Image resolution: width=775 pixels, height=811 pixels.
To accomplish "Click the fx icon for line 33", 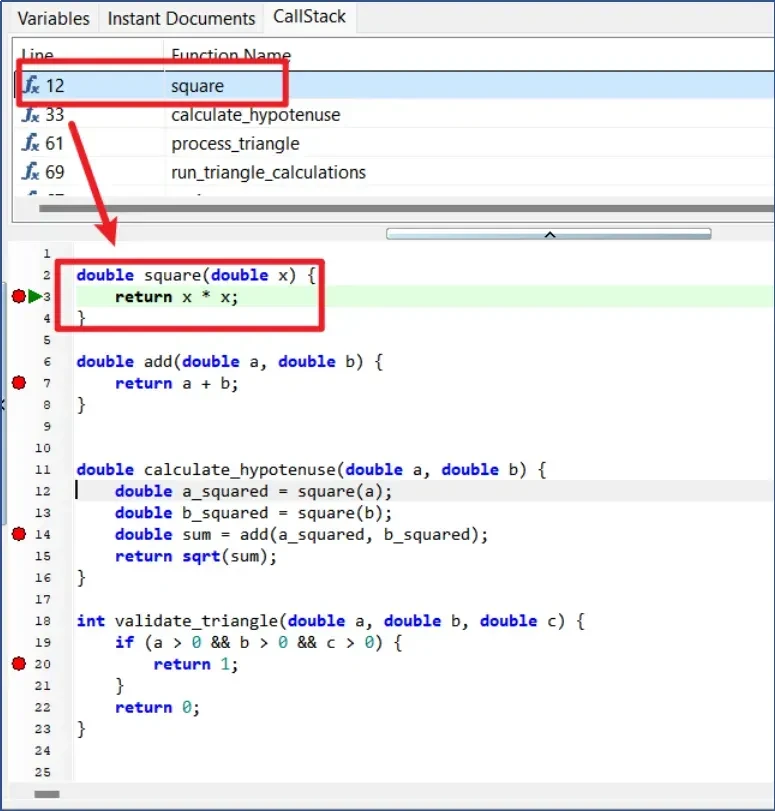I will coord(31,114).
